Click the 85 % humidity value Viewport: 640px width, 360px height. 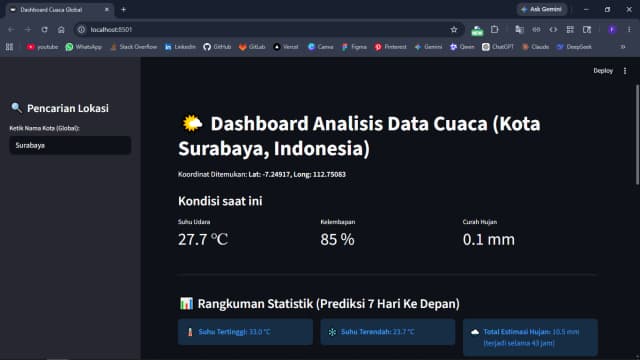coord(337,239)
